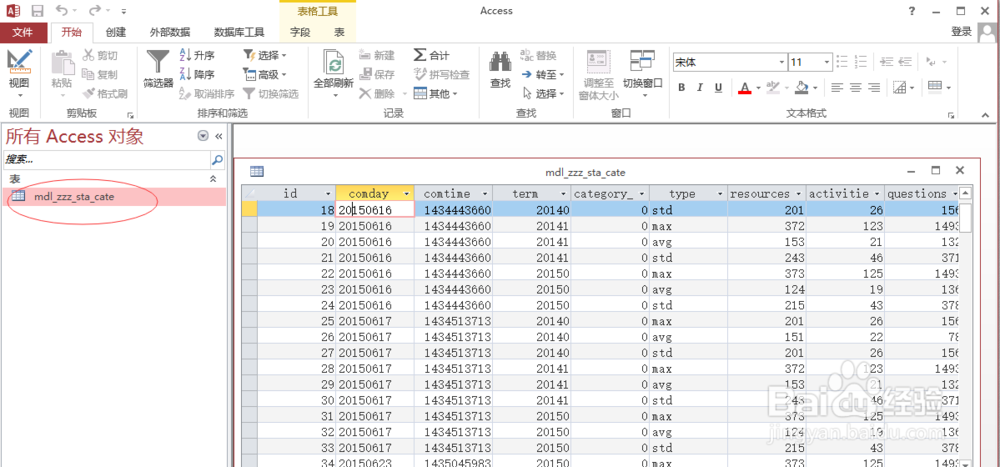Image resolution: width=1000 pixels, height=467 pixels.
Task: Sort ascending with 升序
Action: pos(196,56)
